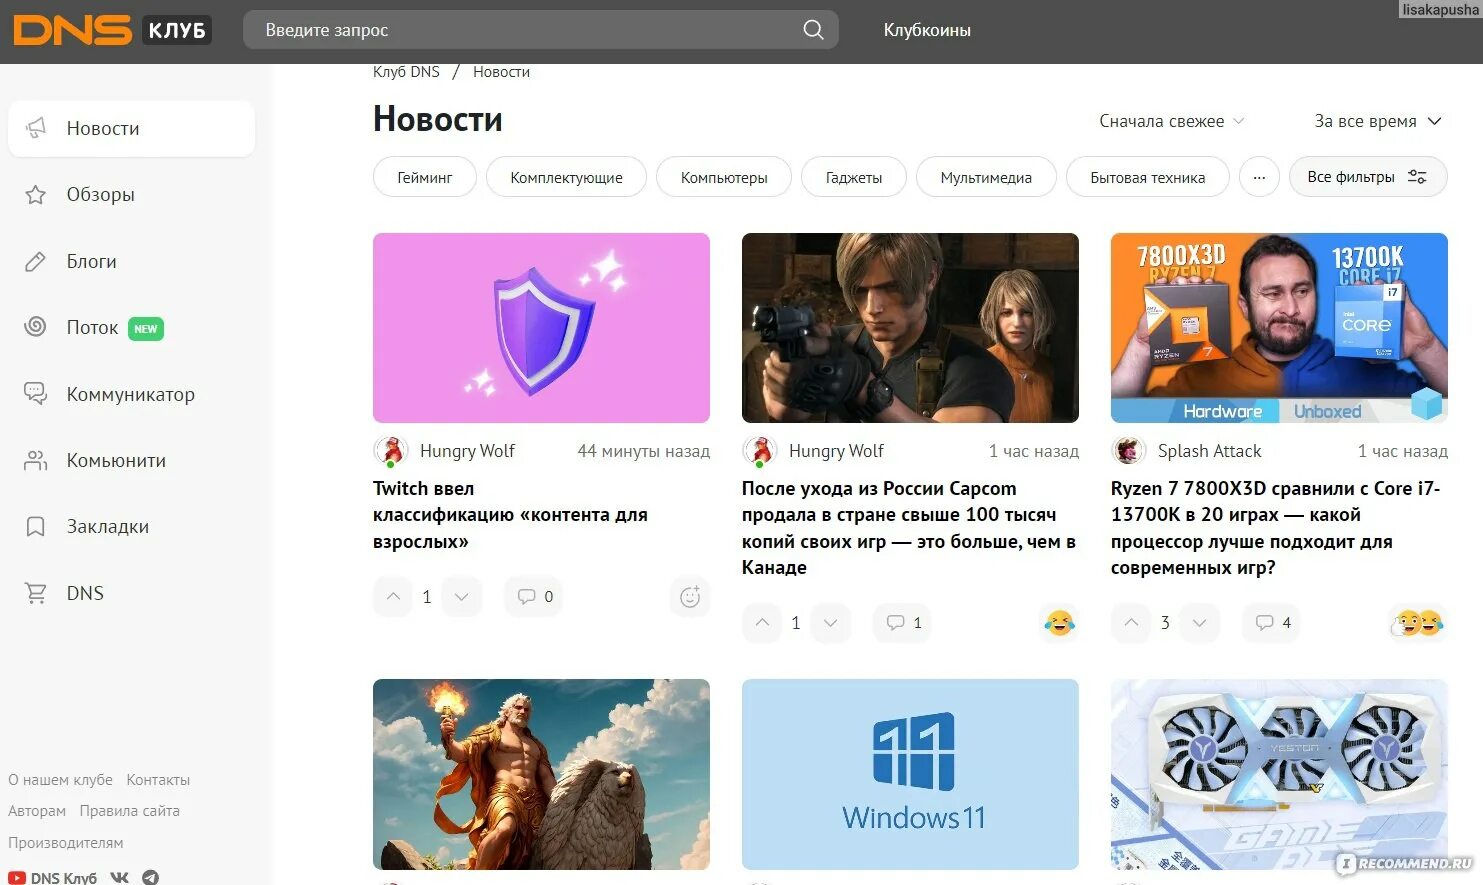1483x885 pixels.
Task: Downvote the Ryzen 7 7800X3D article
Action: tap(1199, 623)
